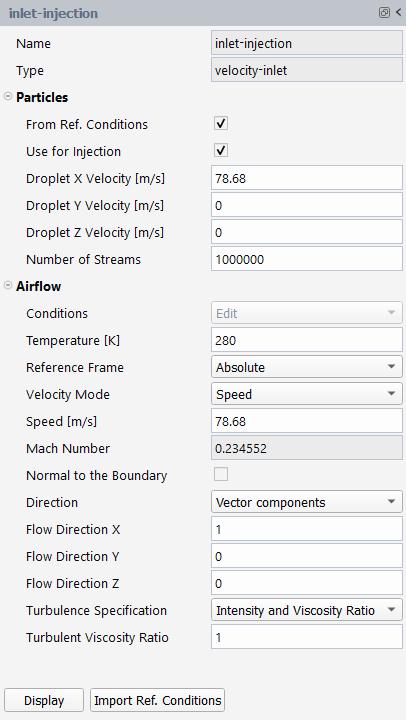Edit the Flow Direction X field
The height and width of the screenshot is (720, 406).
[x=307, y=529]
